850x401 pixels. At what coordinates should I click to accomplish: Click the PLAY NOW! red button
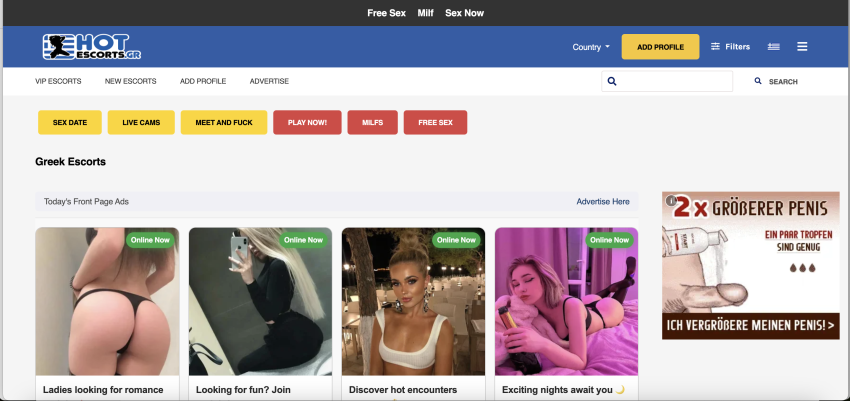tap(307, 122)
